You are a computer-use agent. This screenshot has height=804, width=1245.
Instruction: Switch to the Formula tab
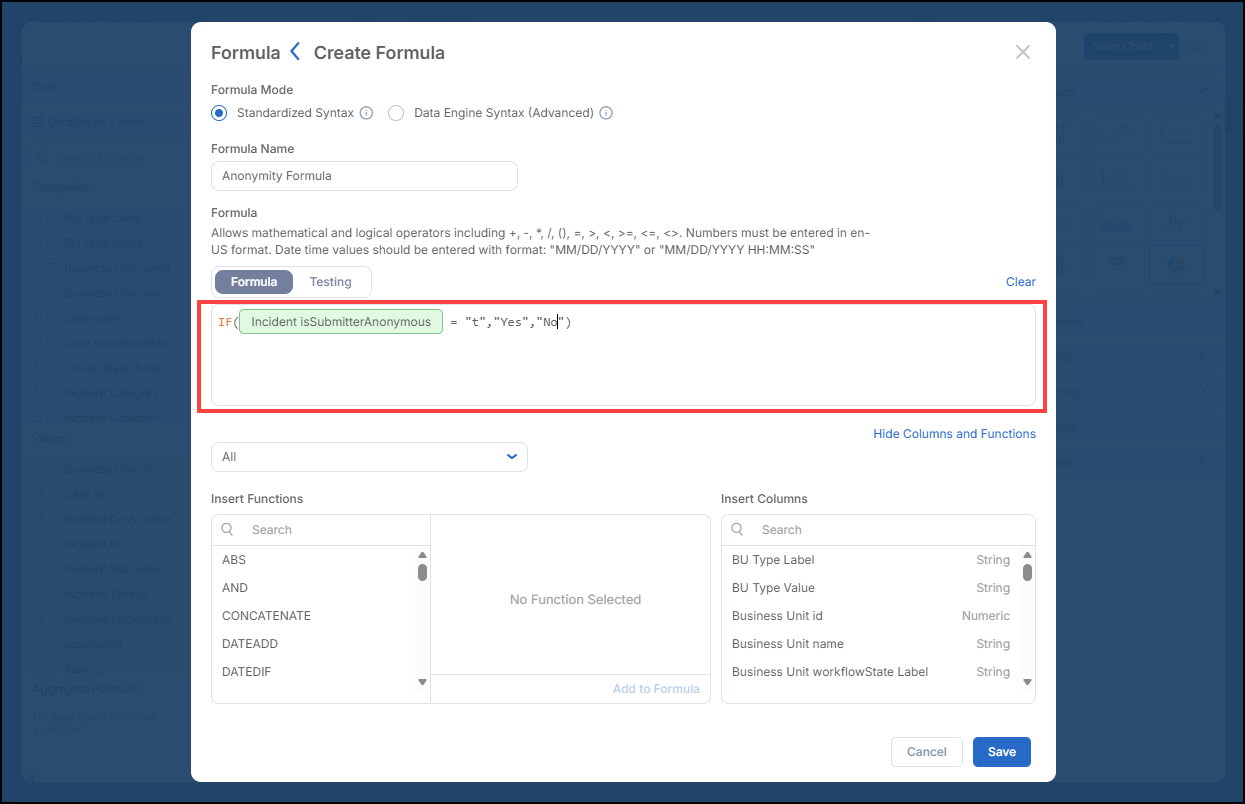point(254,282)
